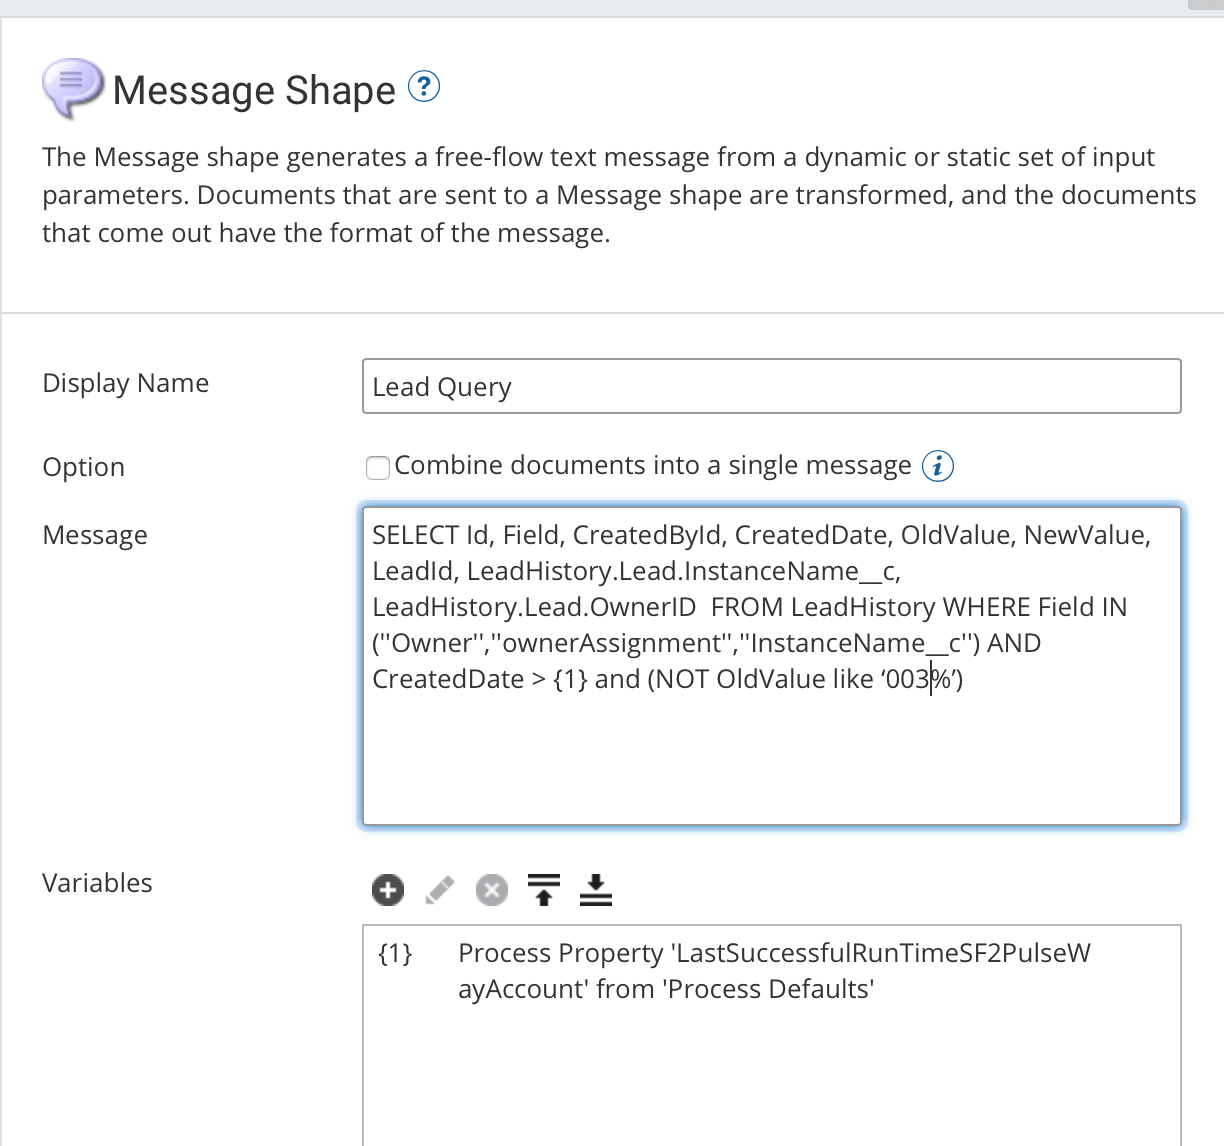Delete variable using the gray X icon
1224x1146 pixels.
tap(491, 889)
